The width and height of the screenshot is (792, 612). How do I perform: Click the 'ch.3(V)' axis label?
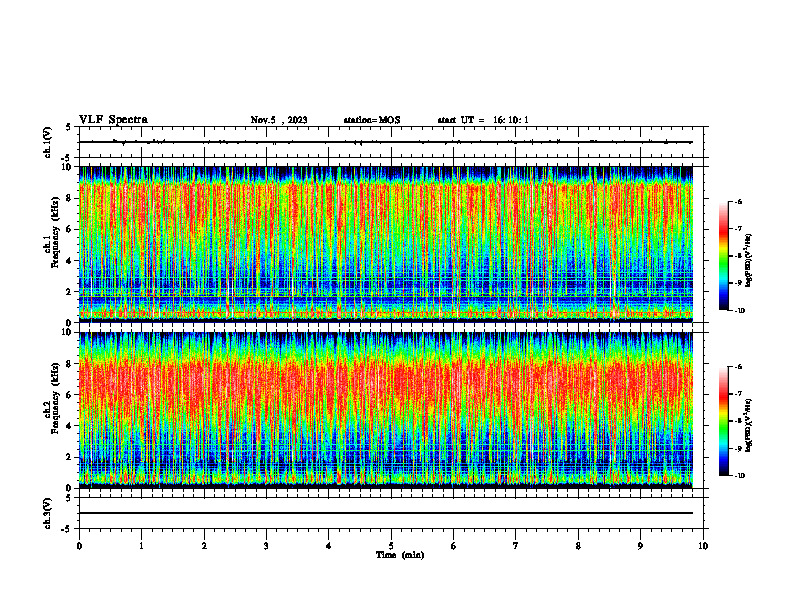pos(48,513)
